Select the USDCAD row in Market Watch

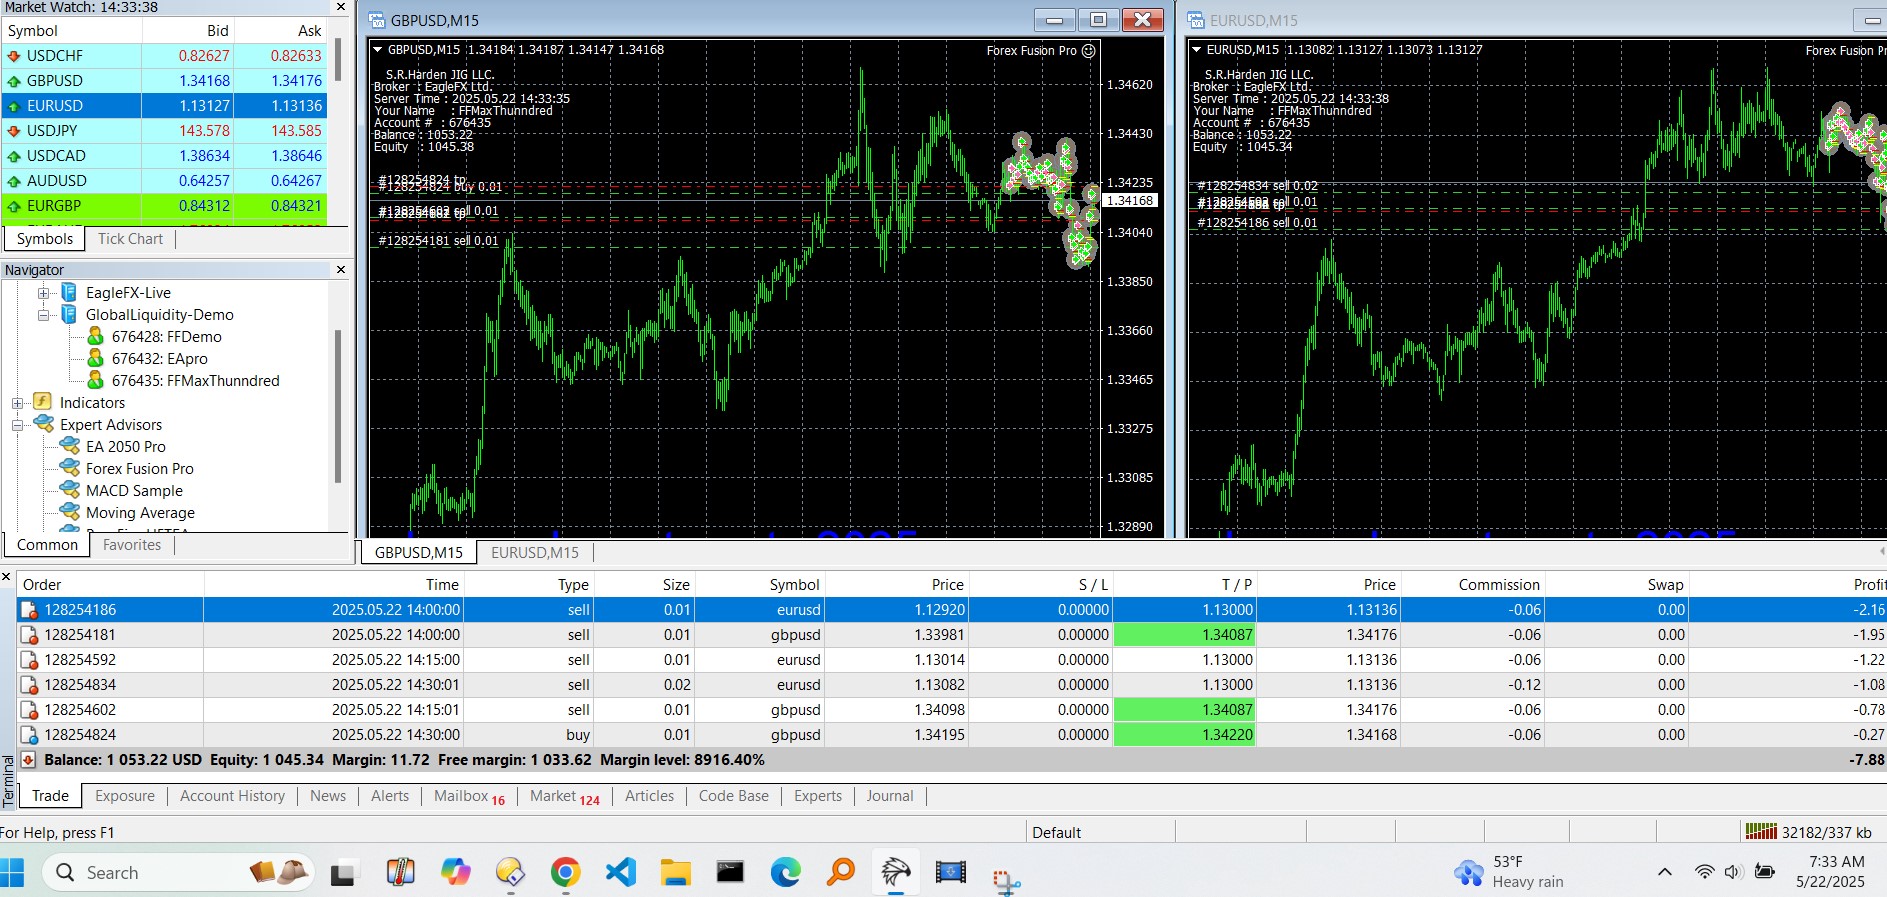coord(165,156)
